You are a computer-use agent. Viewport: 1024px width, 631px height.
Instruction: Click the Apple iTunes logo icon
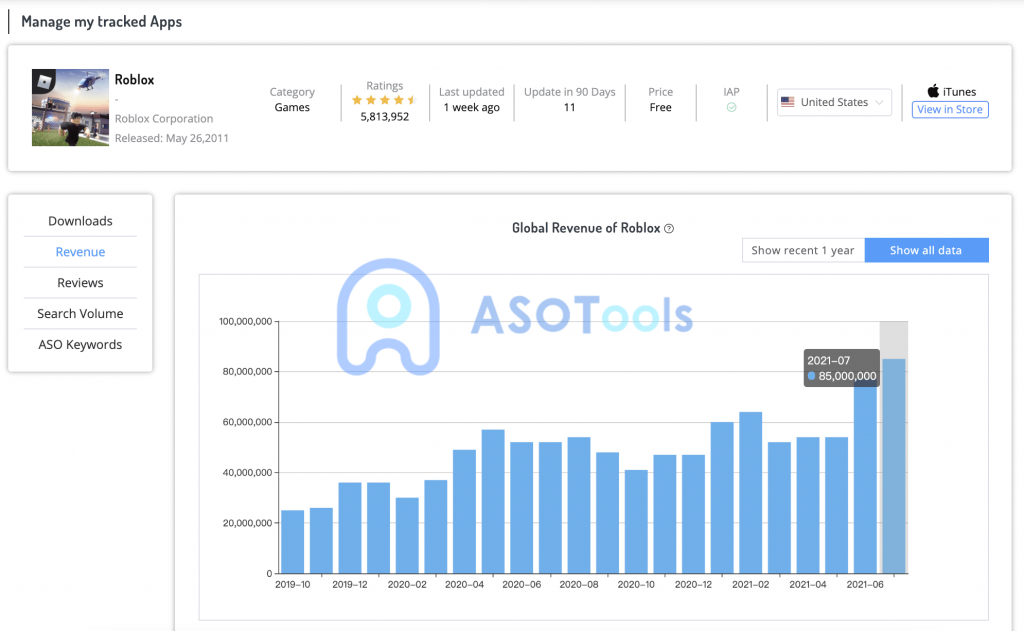coord(933,91)
